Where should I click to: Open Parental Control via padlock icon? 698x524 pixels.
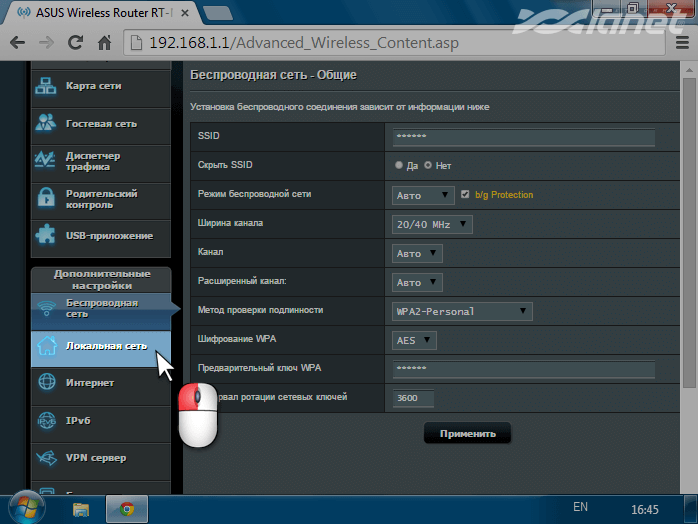point(46,198)
